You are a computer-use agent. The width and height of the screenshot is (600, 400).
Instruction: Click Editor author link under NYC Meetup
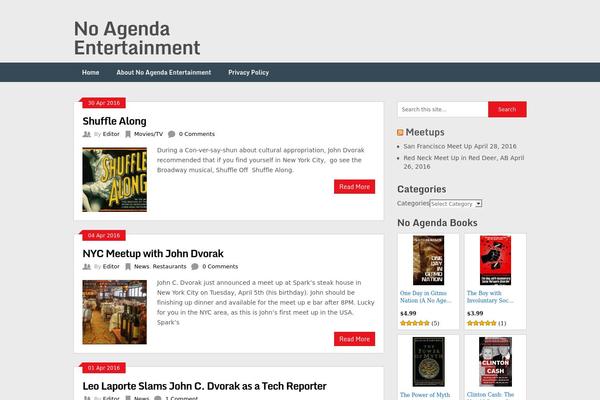[x=111, y=266]
